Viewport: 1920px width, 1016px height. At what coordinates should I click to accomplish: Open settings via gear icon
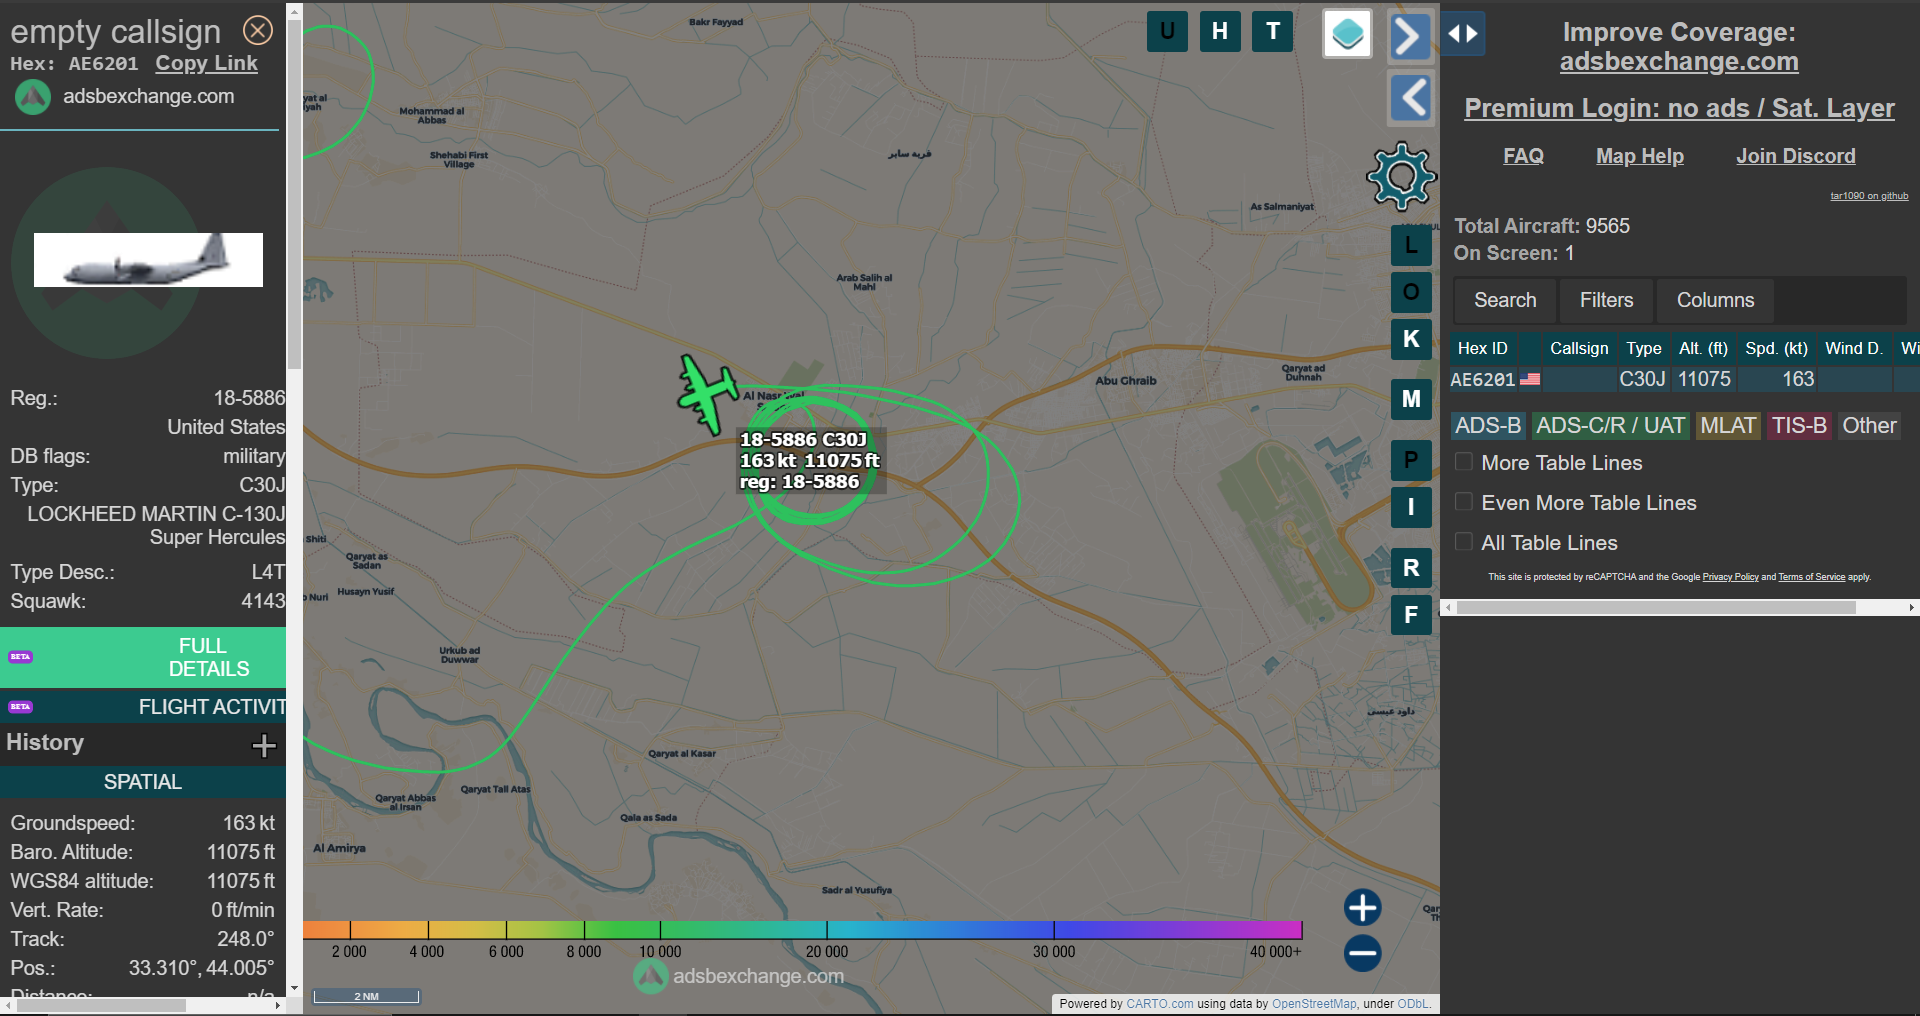(x=1401, y=177)
